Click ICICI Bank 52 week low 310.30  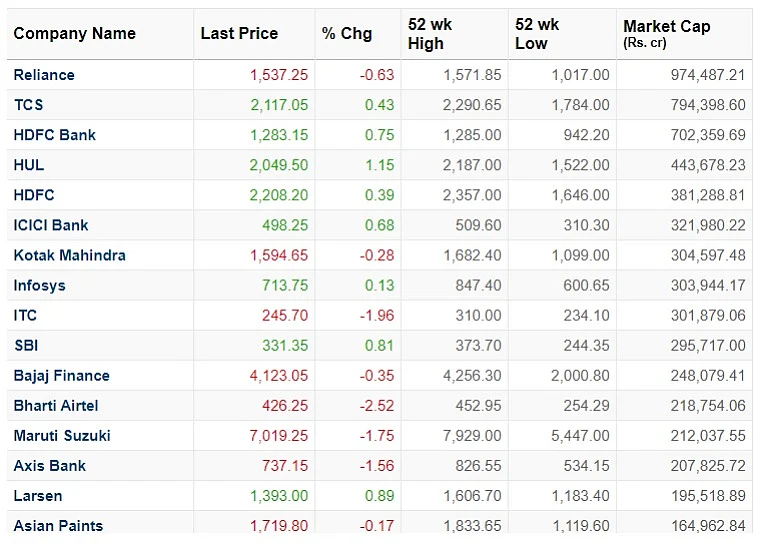click(x=586, y=225)
